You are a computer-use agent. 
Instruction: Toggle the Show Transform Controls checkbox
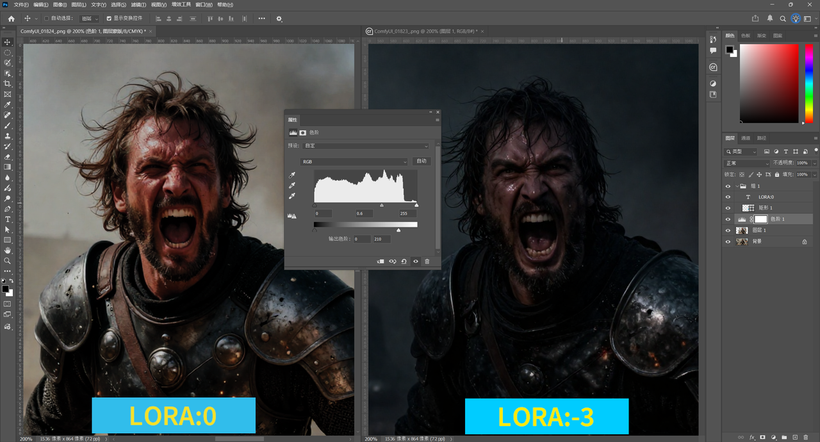coord(110,18)
